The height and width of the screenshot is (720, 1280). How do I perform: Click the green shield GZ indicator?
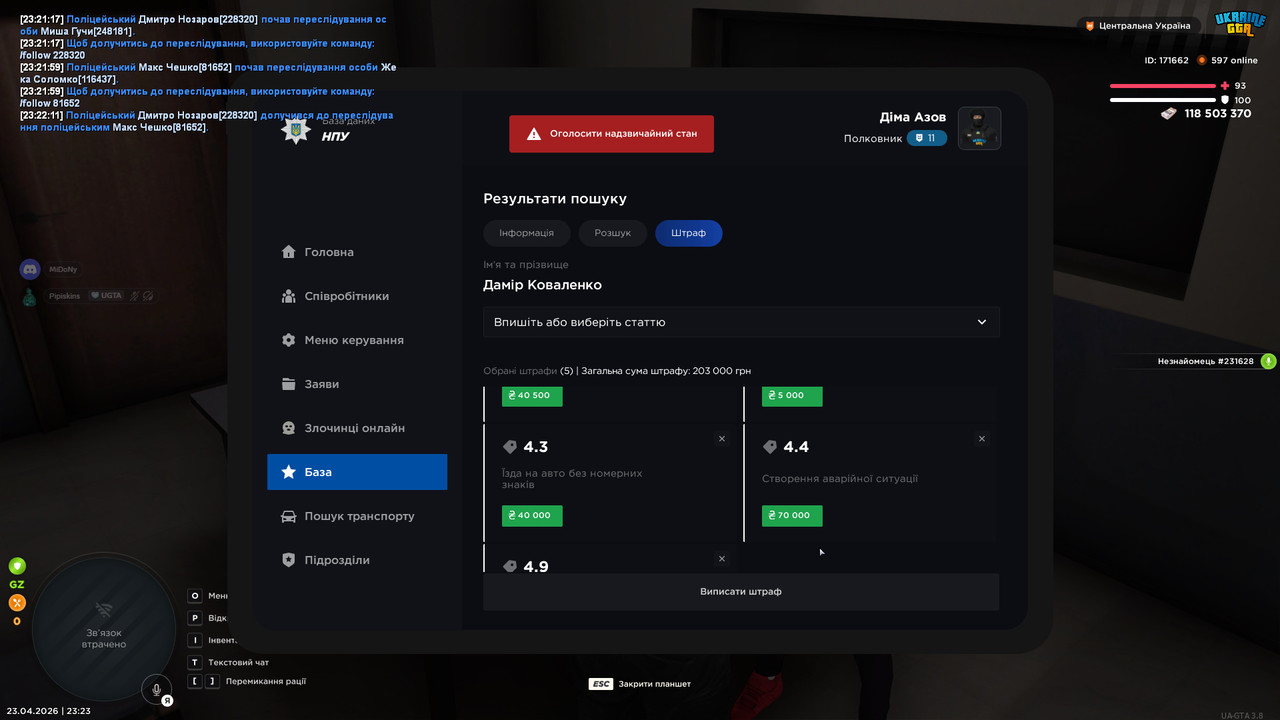[17, 566]
